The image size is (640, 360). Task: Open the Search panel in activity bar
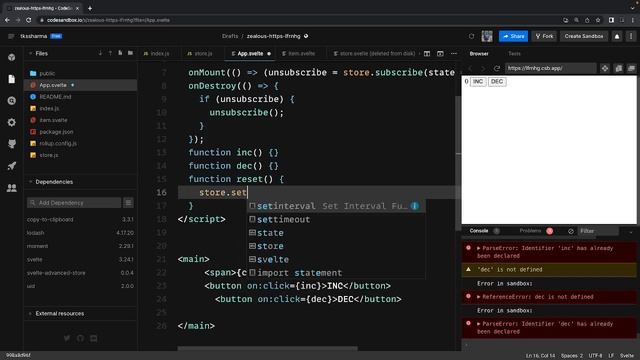pos(11,100)
